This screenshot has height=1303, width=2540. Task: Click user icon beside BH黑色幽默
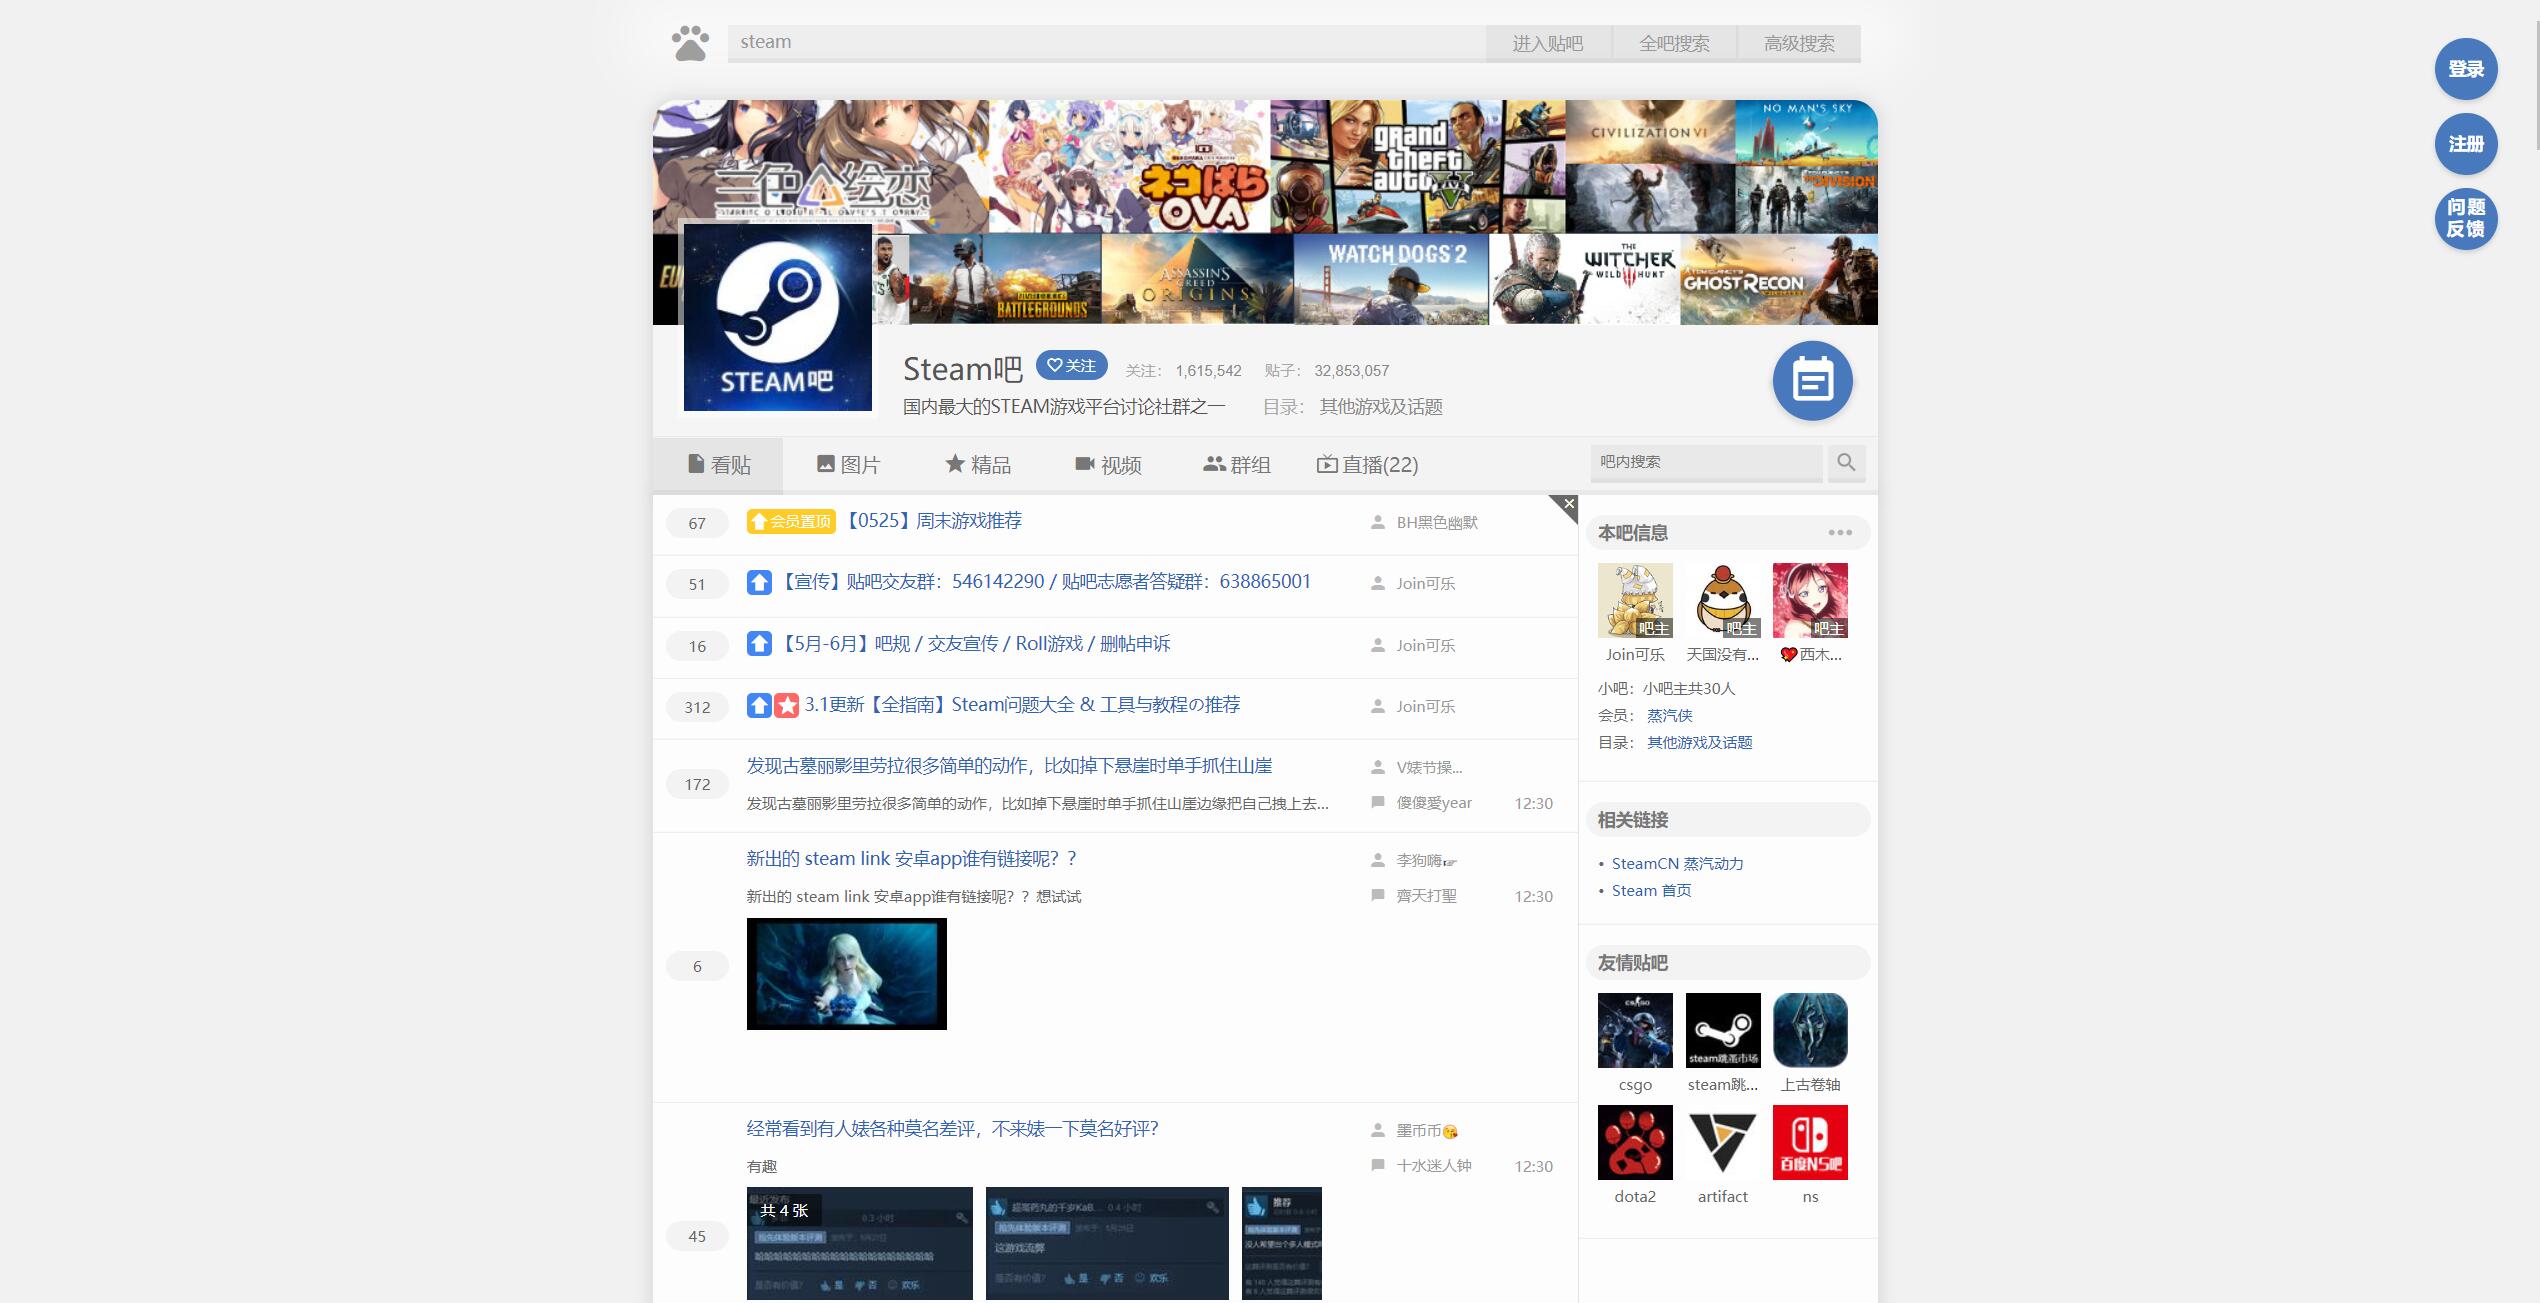pos(1377,522)
